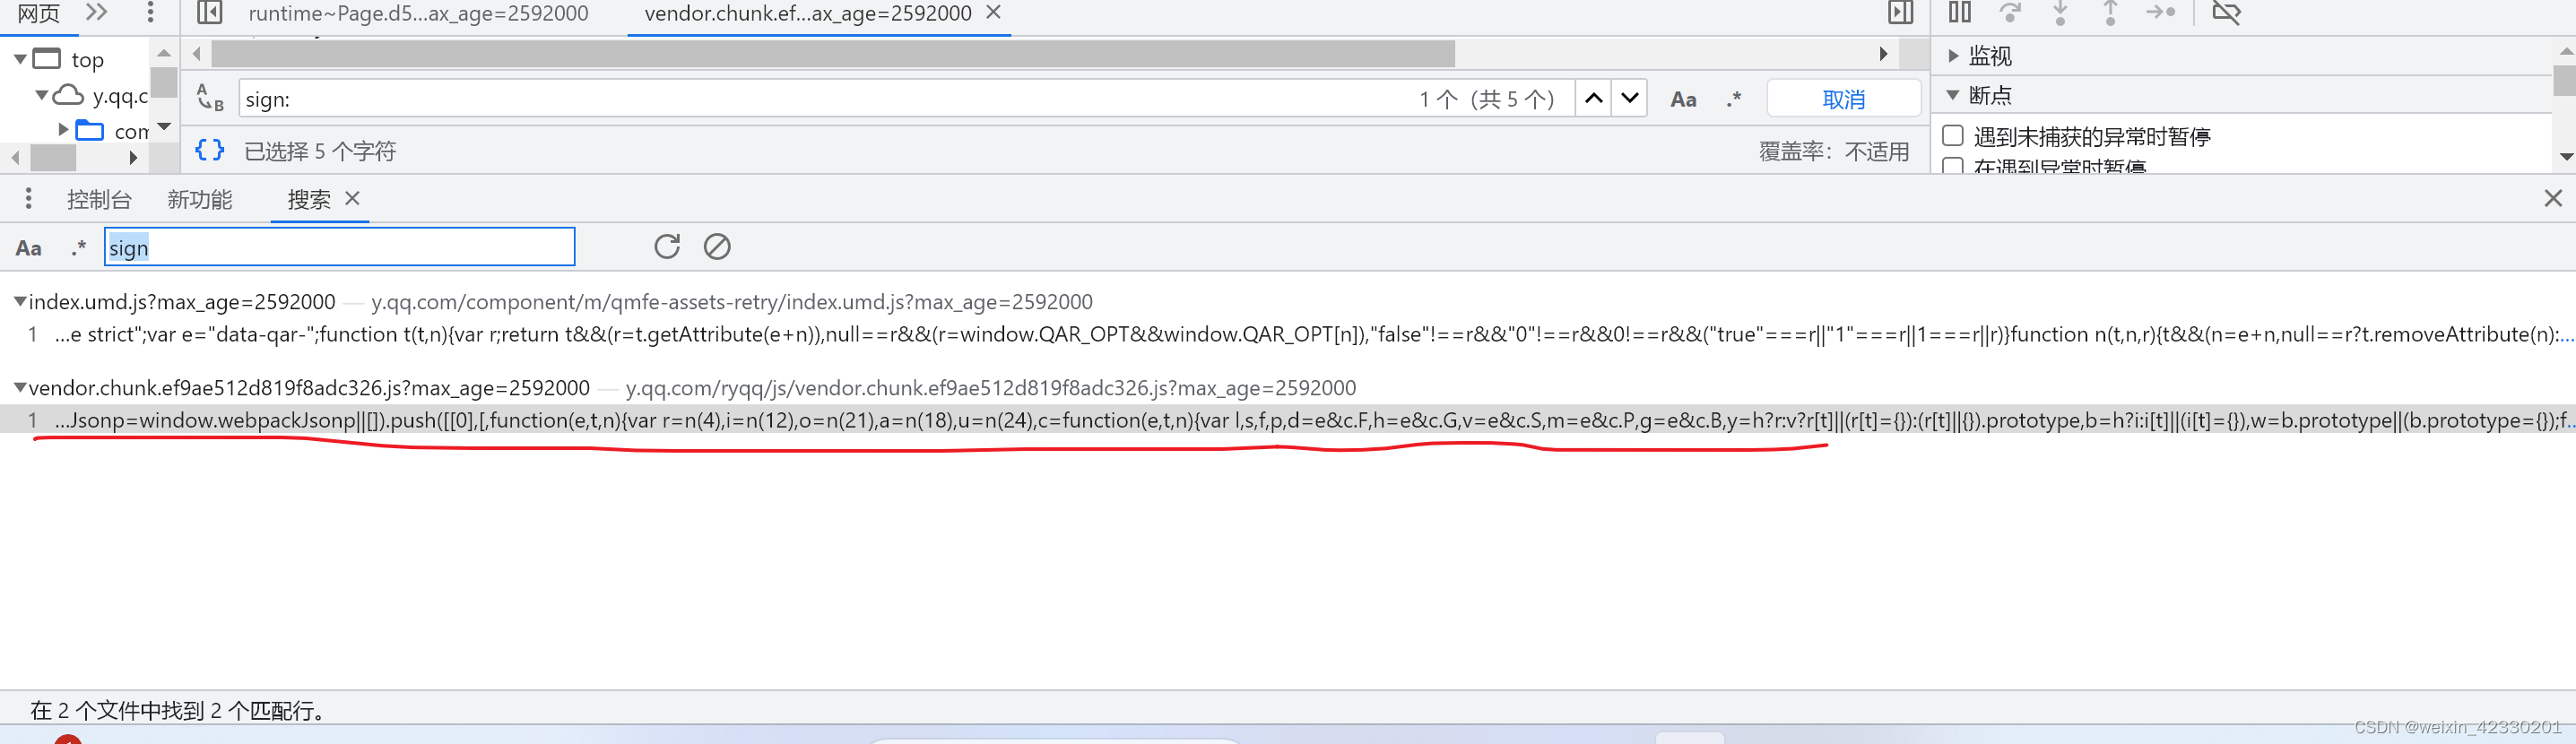The image size is (2576, 744).
Task: Click the editor horizontal scrollbar thumb
Action: pos(833,54)
